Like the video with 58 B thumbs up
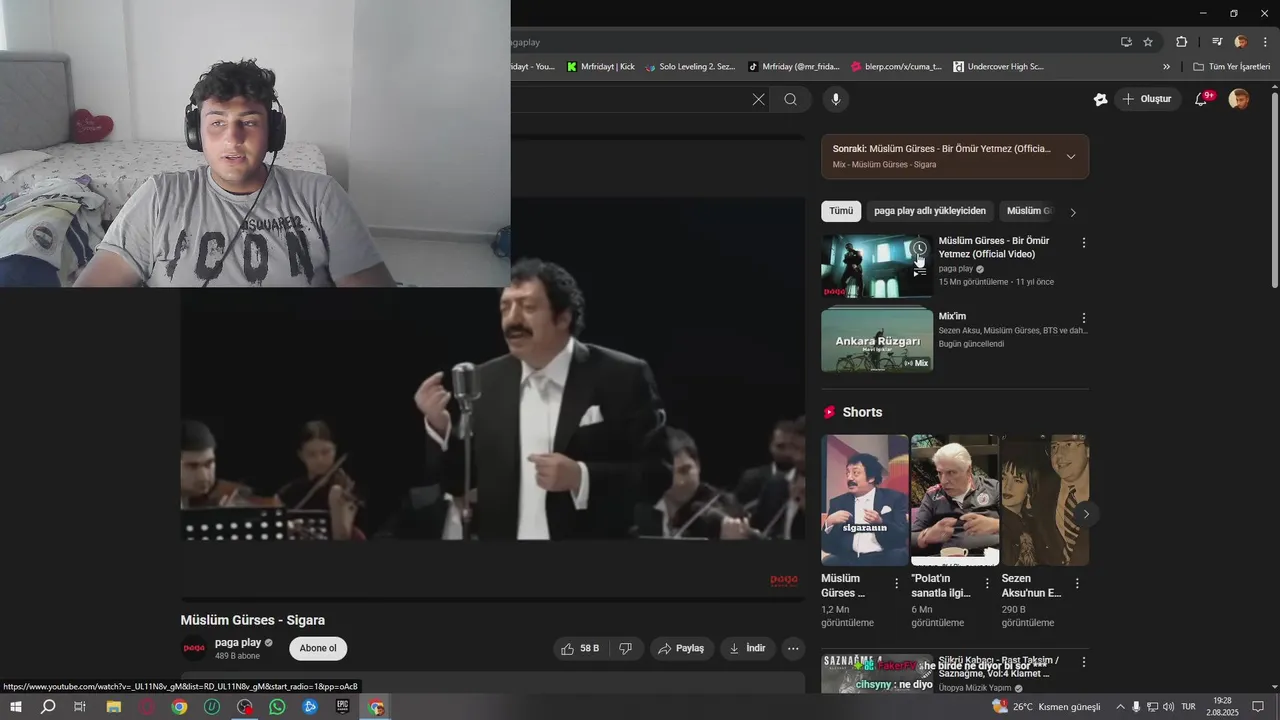The width and height of the screenshot is (1280, 720). tap(580, 648)
